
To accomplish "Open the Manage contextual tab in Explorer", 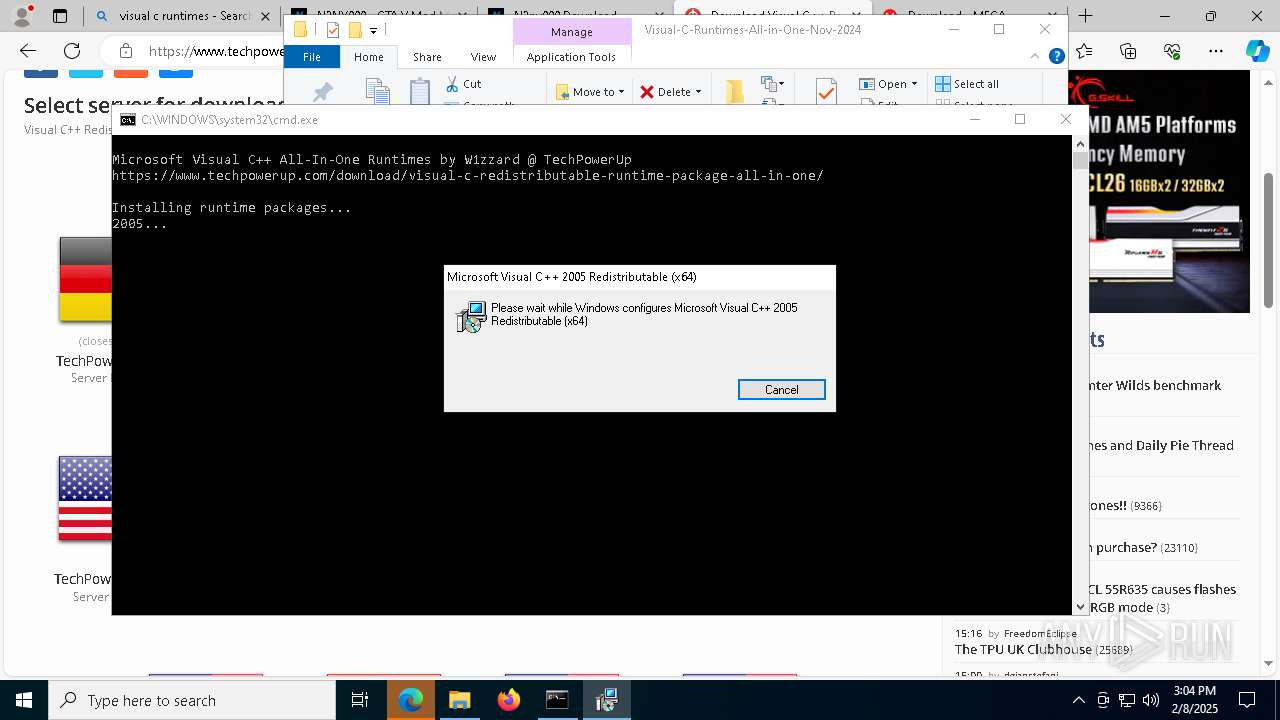I will [572, 32].
